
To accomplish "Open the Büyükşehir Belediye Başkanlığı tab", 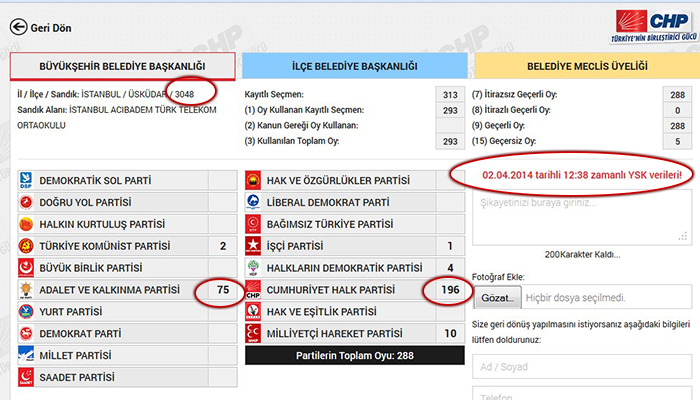I will pyautogui.click(x=122, y=65).
